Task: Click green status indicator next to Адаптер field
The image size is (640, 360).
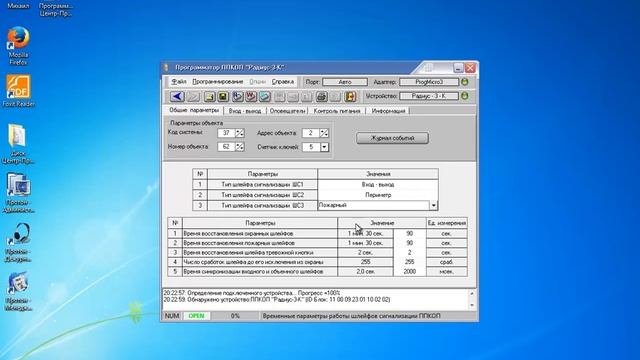Action: 464,82
